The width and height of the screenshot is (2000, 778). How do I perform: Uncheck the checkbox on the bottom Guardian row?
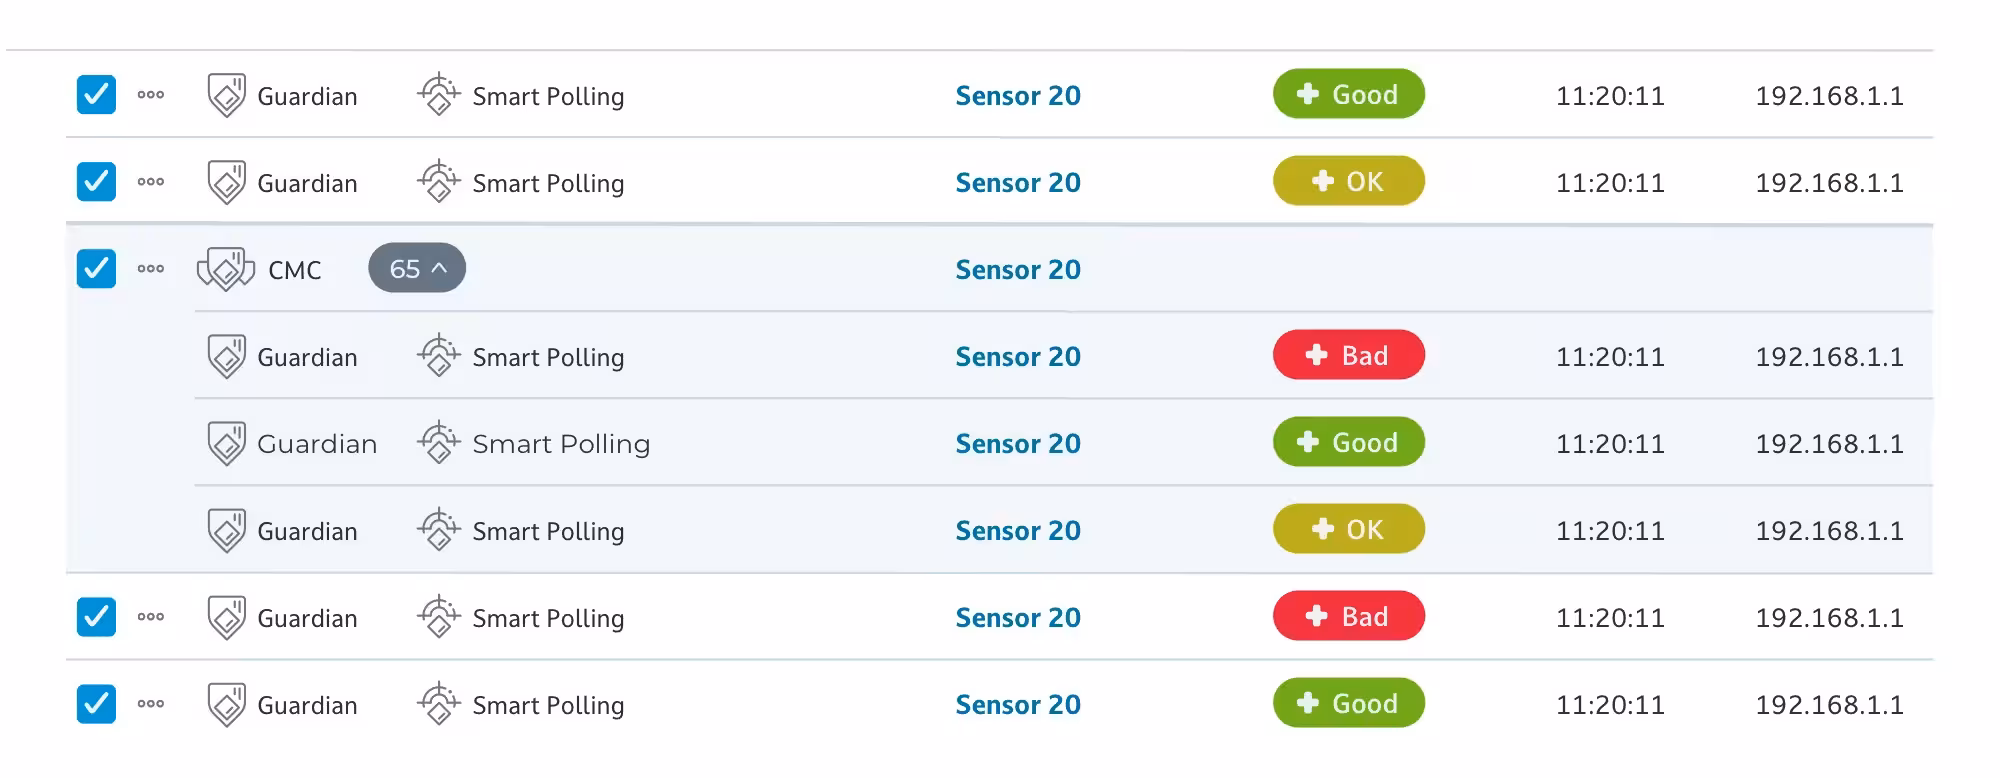point(96,704)
